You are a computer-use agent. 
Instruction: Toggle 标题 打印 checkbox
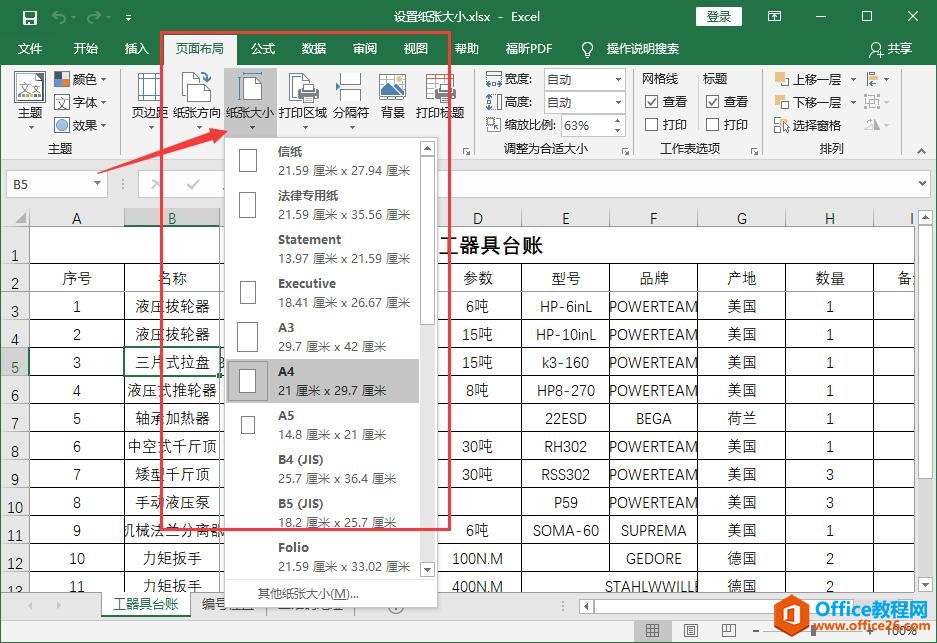712,124
